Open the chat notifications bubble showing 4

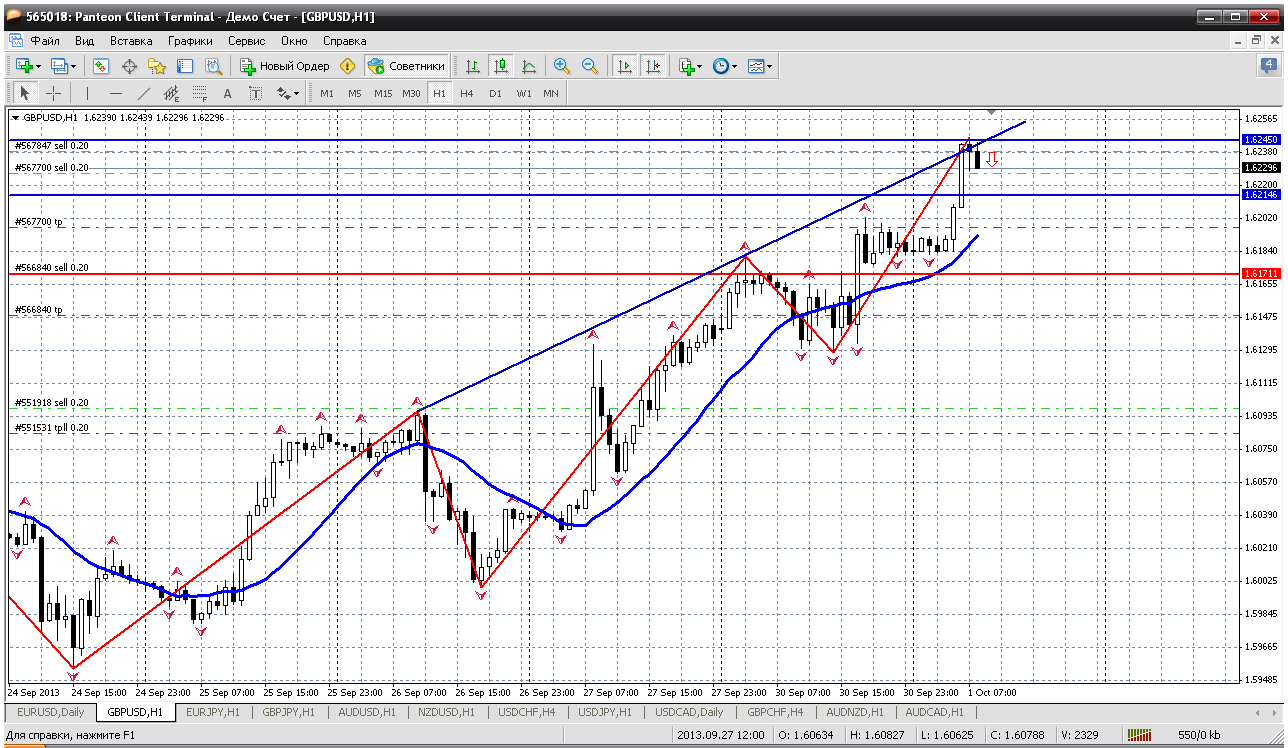click(x=1268, y=66)
